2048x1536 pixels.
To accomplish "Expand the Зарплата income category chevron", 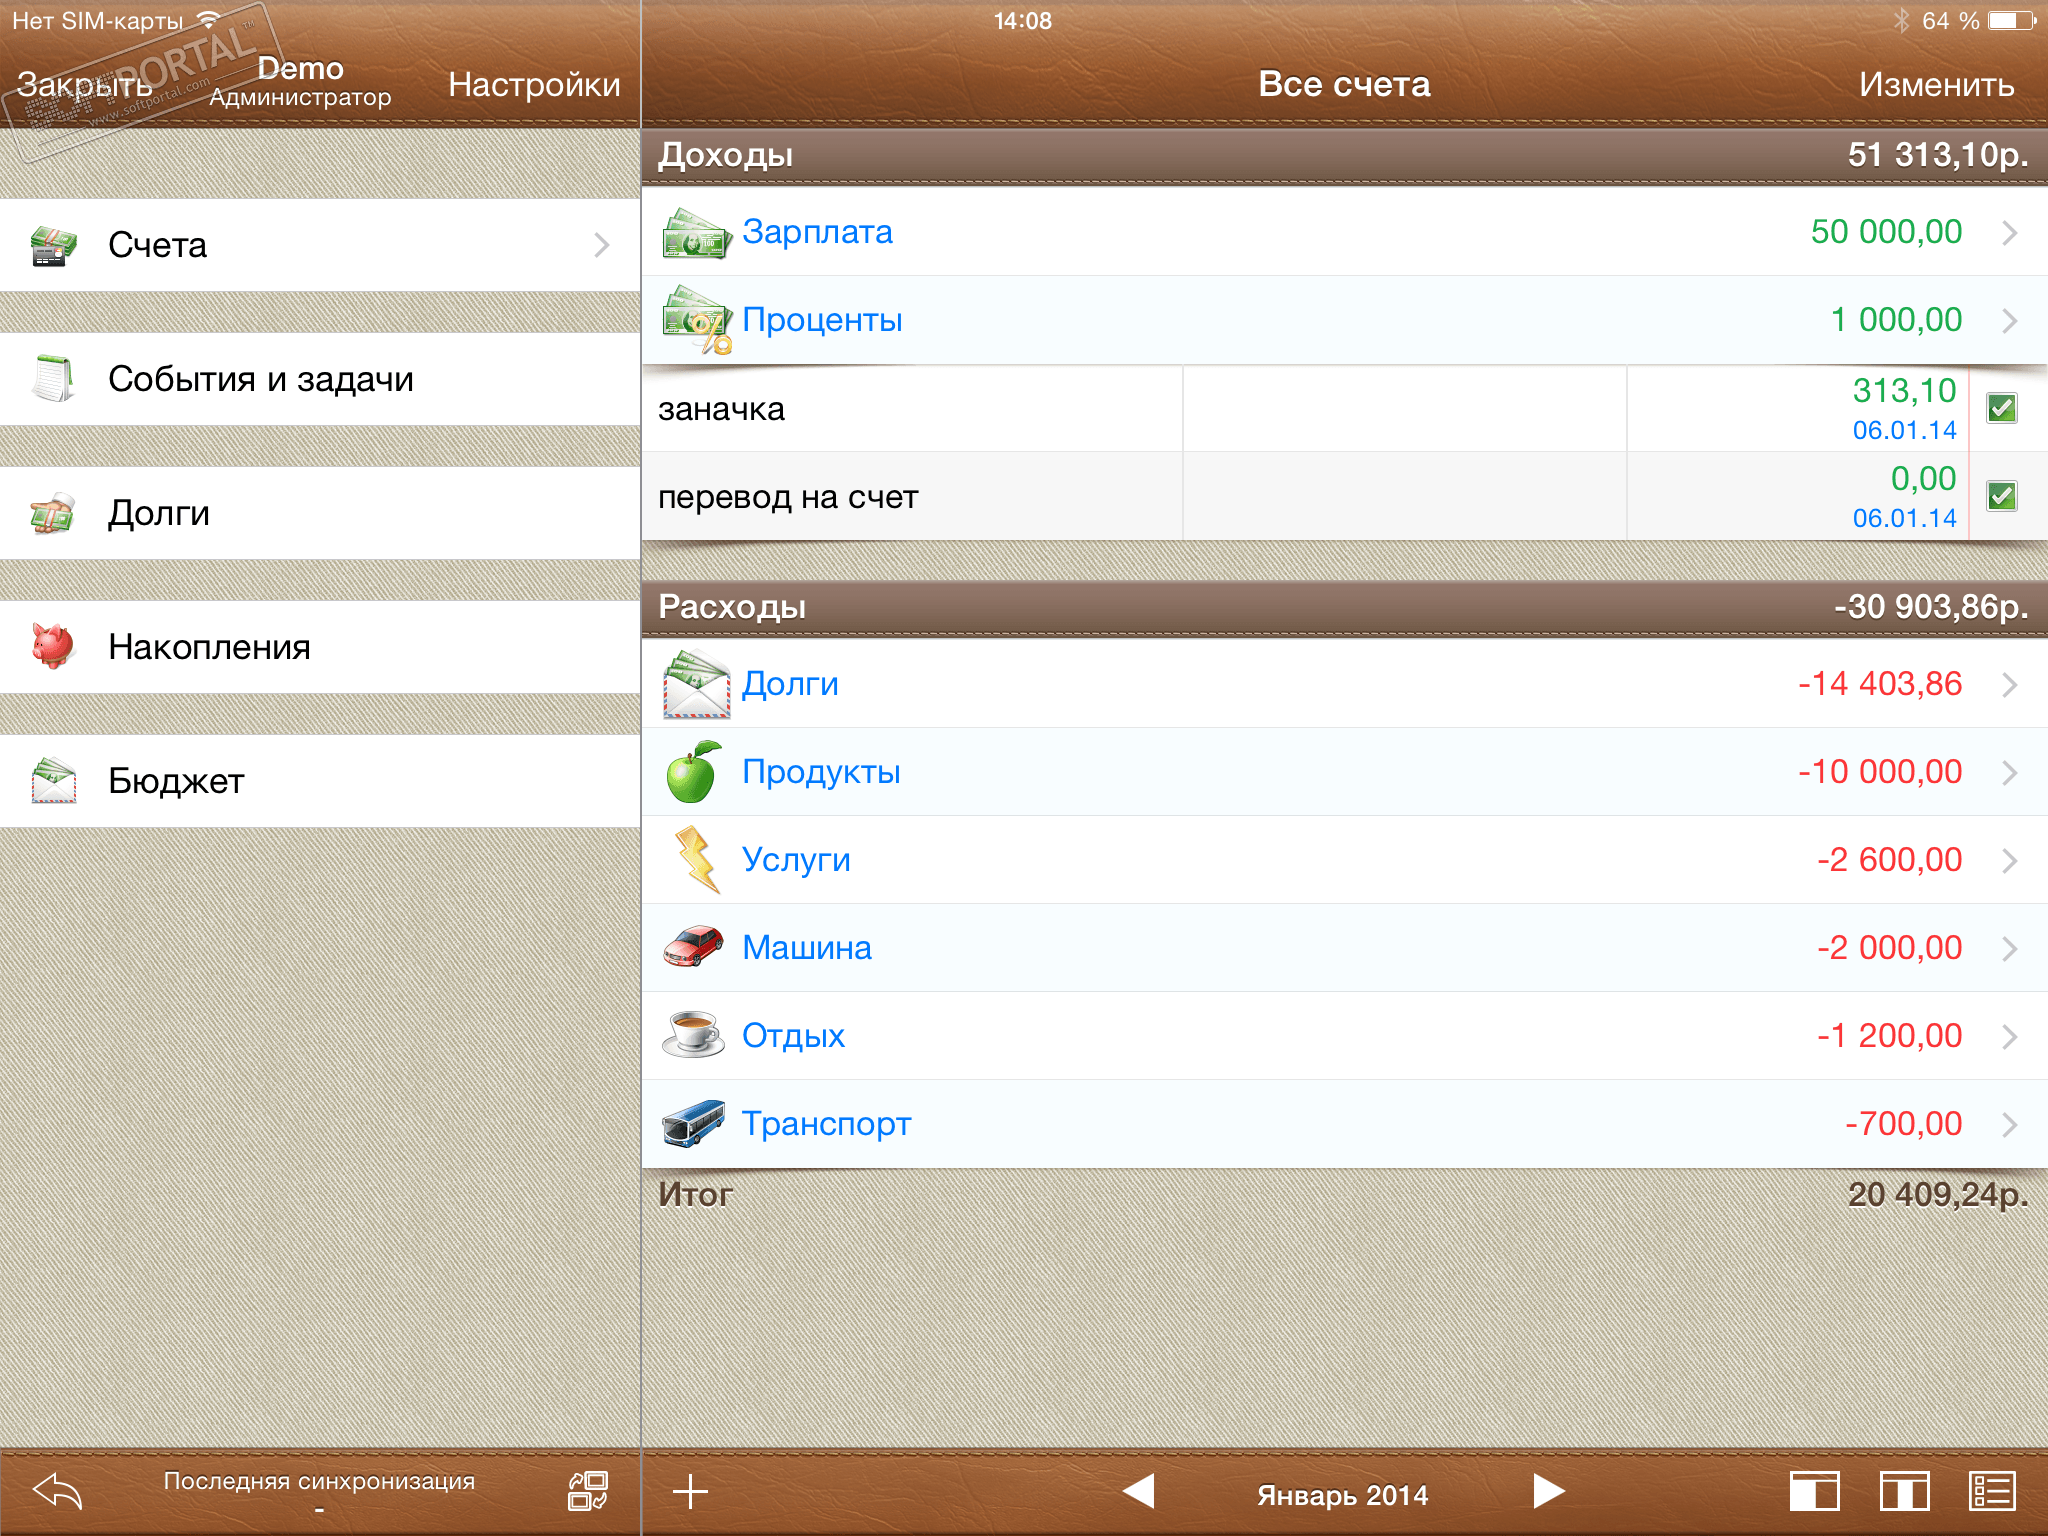I will [2010, 233].
